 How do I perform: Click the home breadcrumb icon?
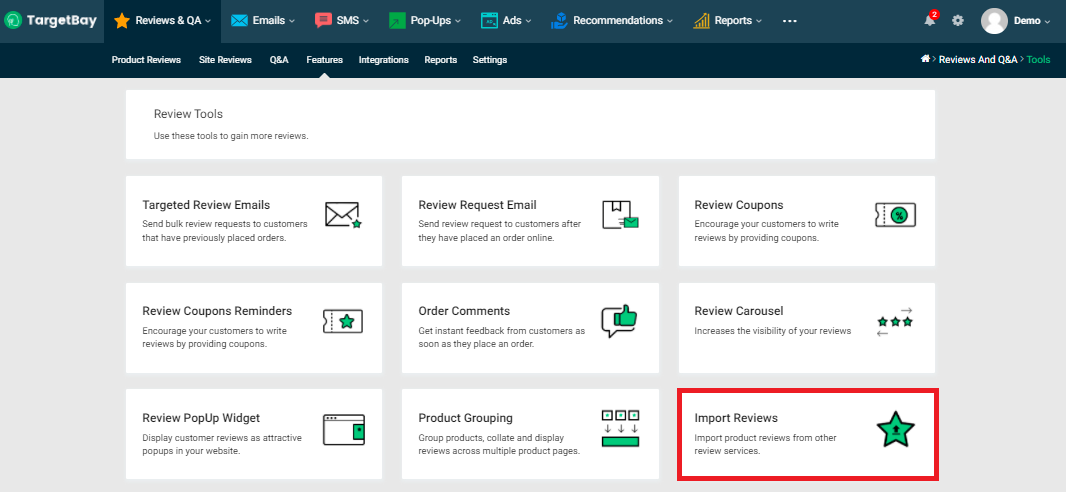coord(925,59)
